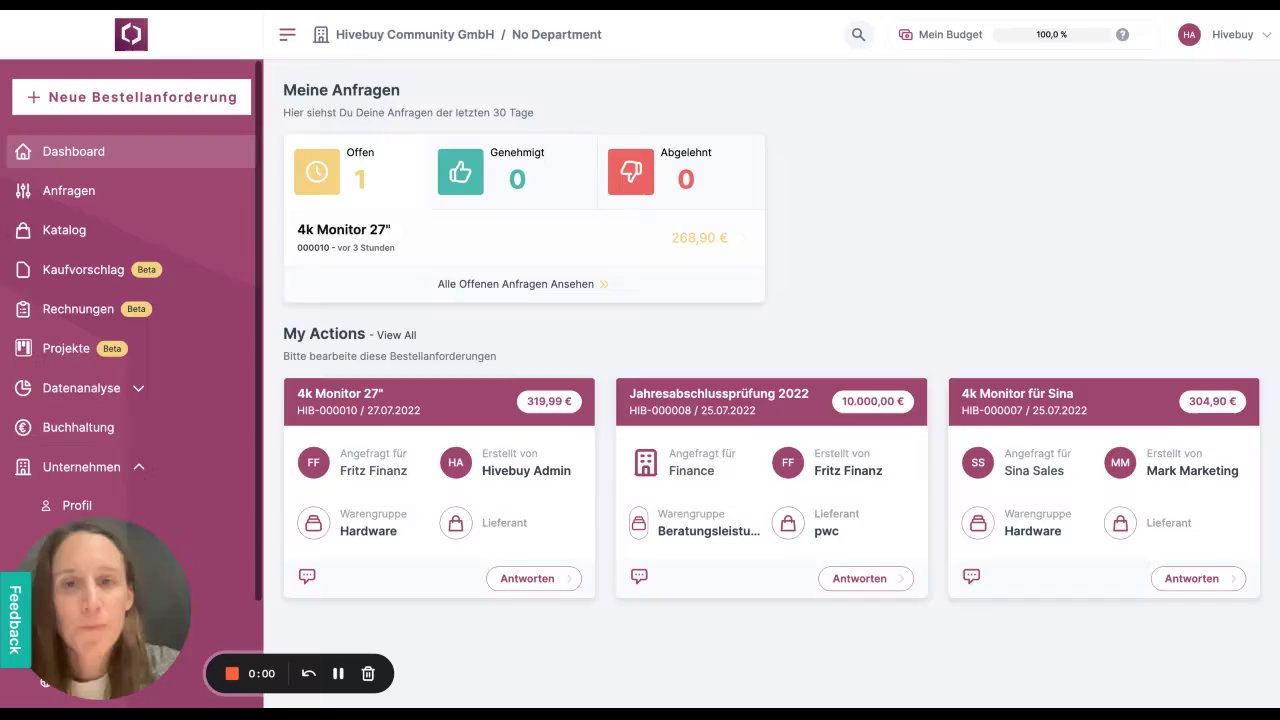
Task: Open comments on Jahresabschlussprüfung 2022 card
Action: pyautogui.click(x=639, y=576)
